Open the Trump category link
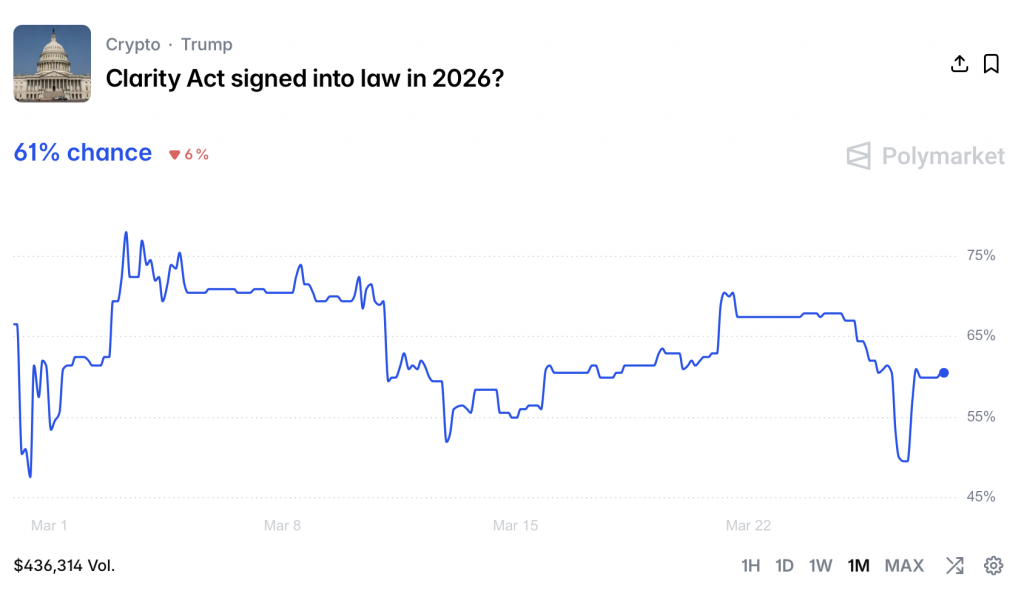1024x591 pixels. click(x=207, y=45)
